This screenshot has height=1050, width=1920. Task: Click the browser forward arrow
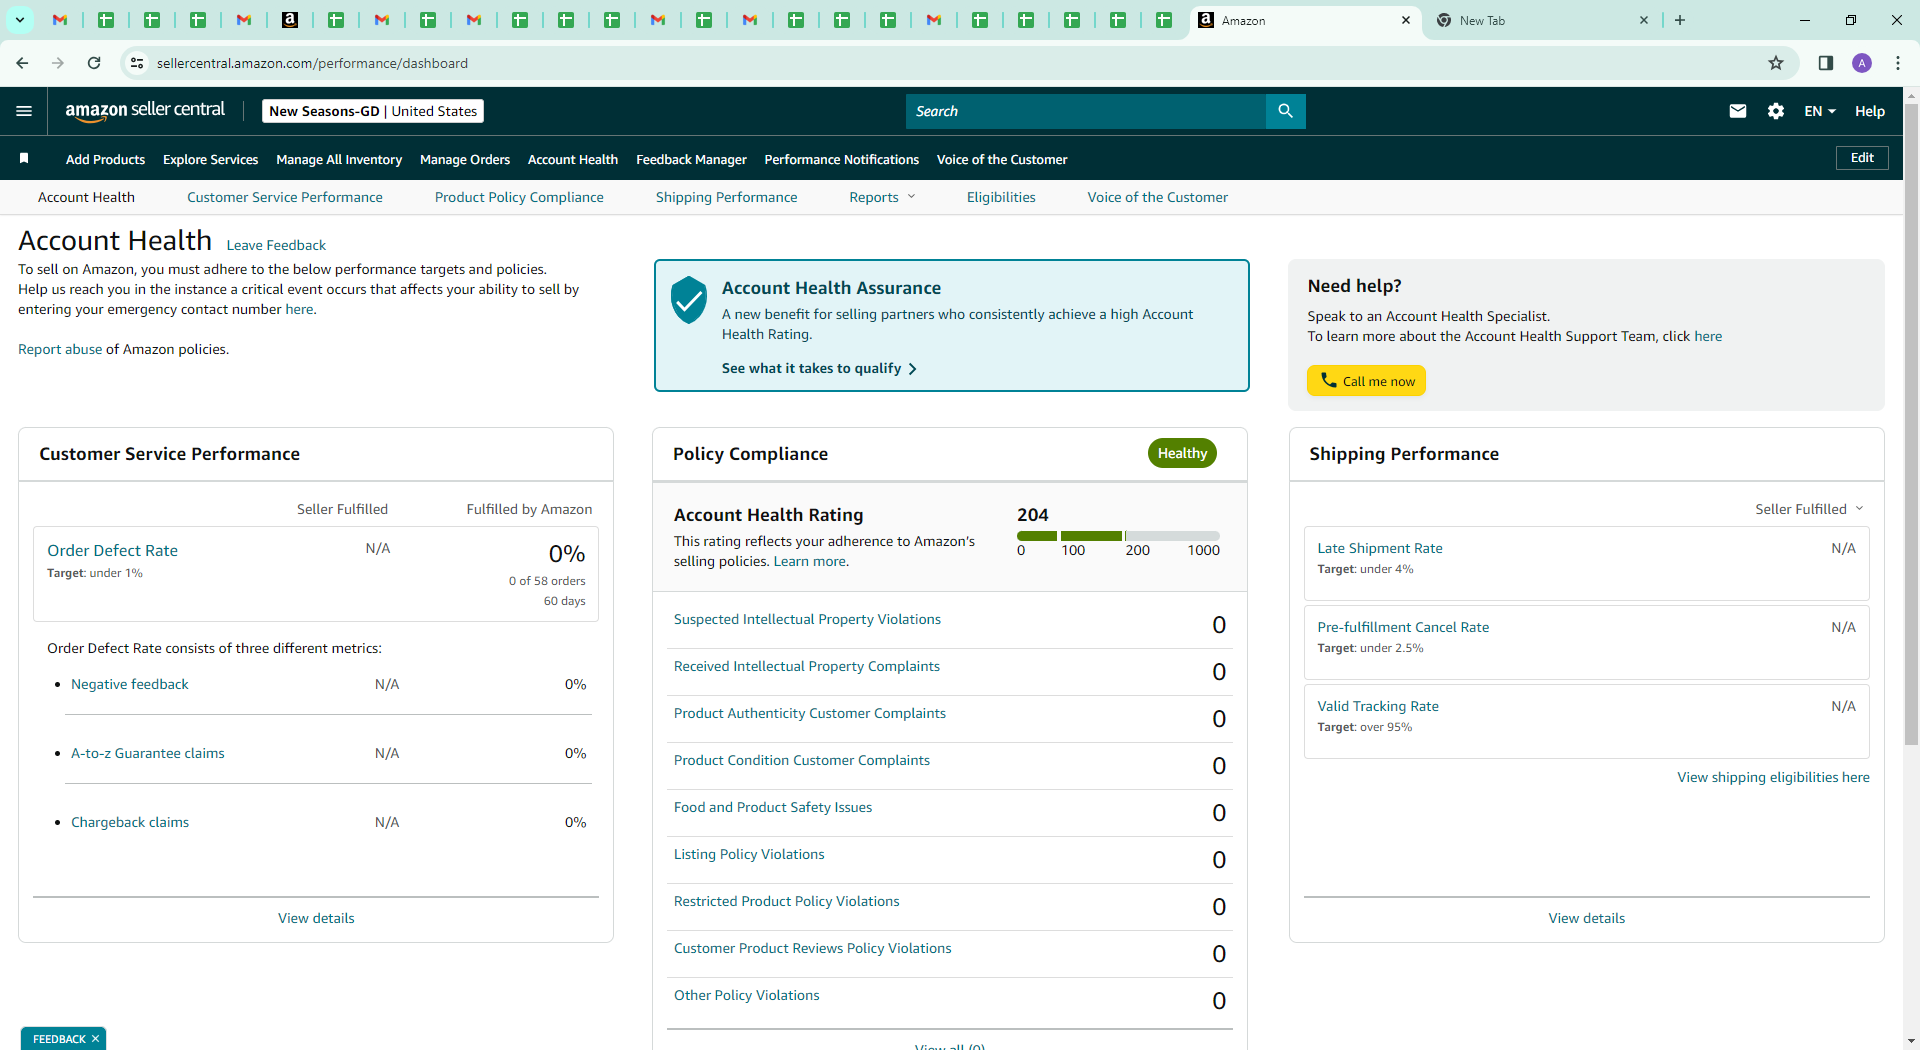click(58, 63)
